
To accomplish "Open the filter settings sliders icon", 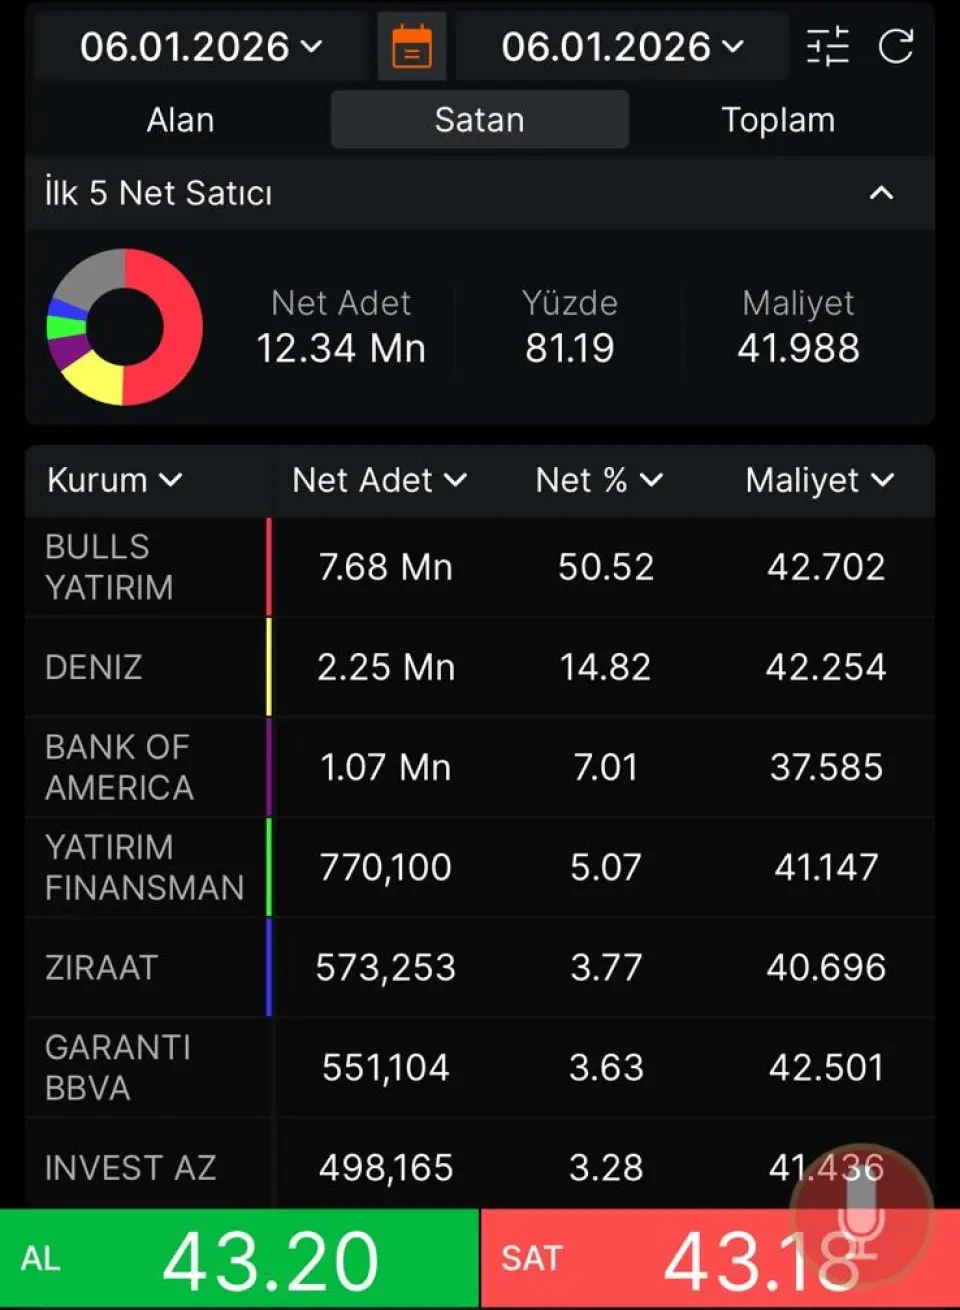I will point(827,47).
